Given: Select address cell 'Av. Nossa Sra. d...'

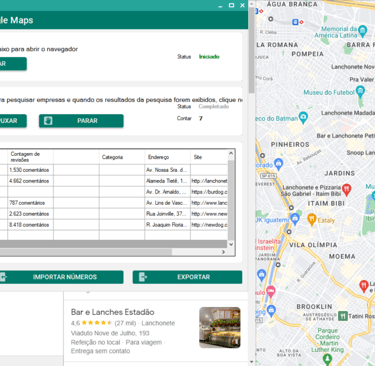Looking at the screenshot, I should coord(167,170).
